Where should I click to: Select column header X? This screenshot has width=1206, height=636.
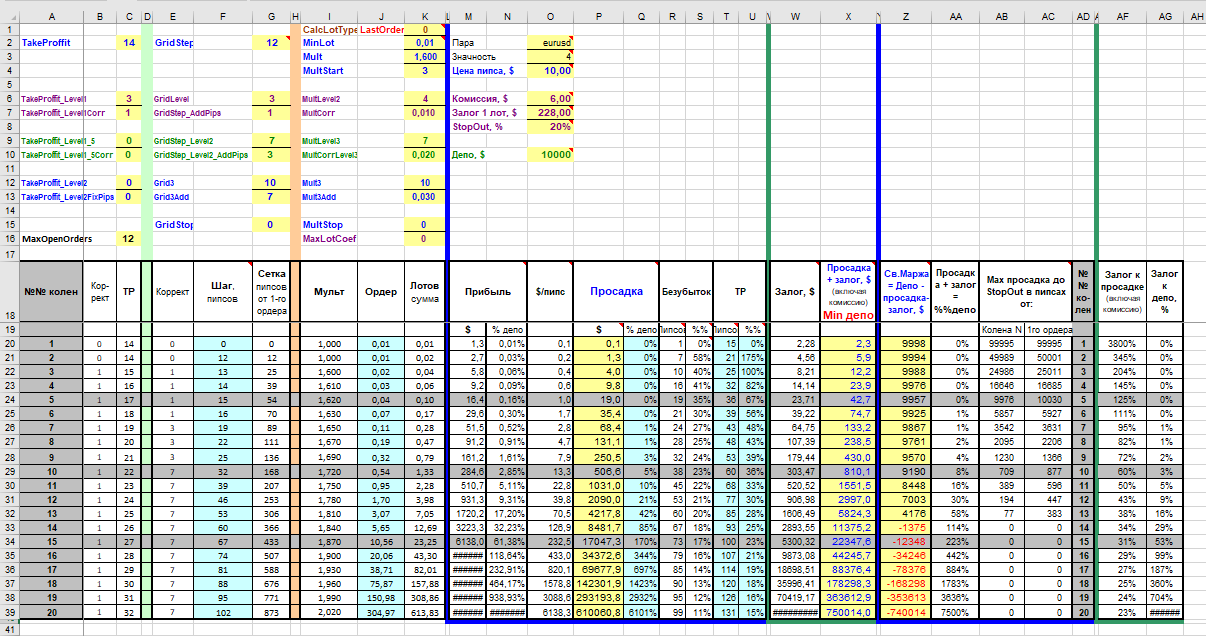848,18
